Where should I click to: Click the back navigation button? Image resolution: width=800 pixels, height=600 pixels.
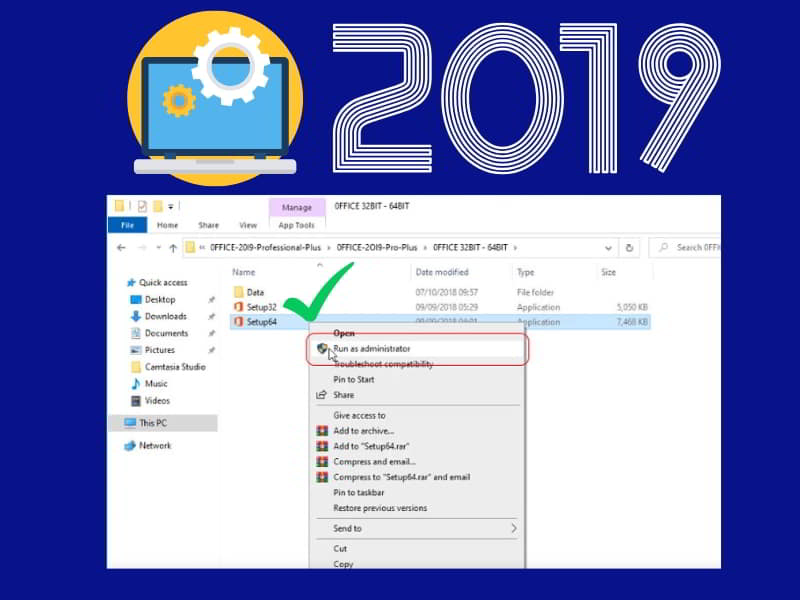(122, 246)
